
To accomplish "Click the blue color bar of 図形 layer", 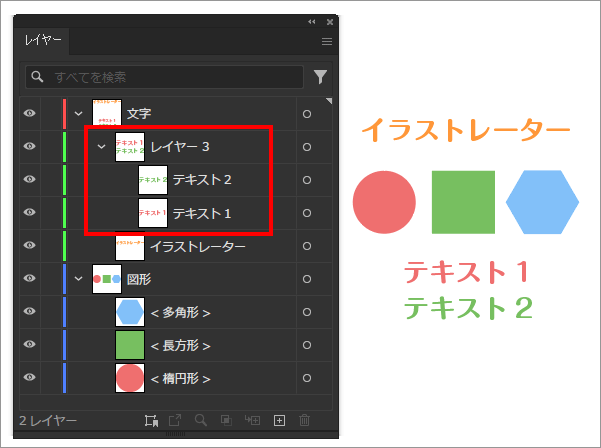I will 64,279.
